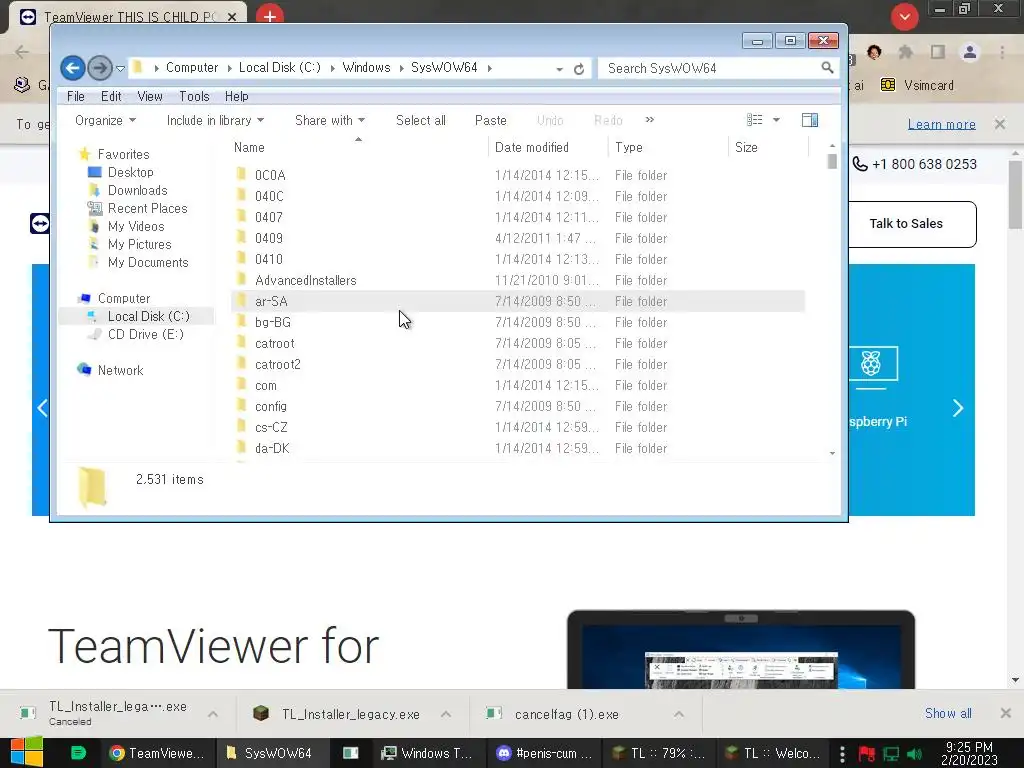Open My Videos in navigation pane

click(136, 226)
